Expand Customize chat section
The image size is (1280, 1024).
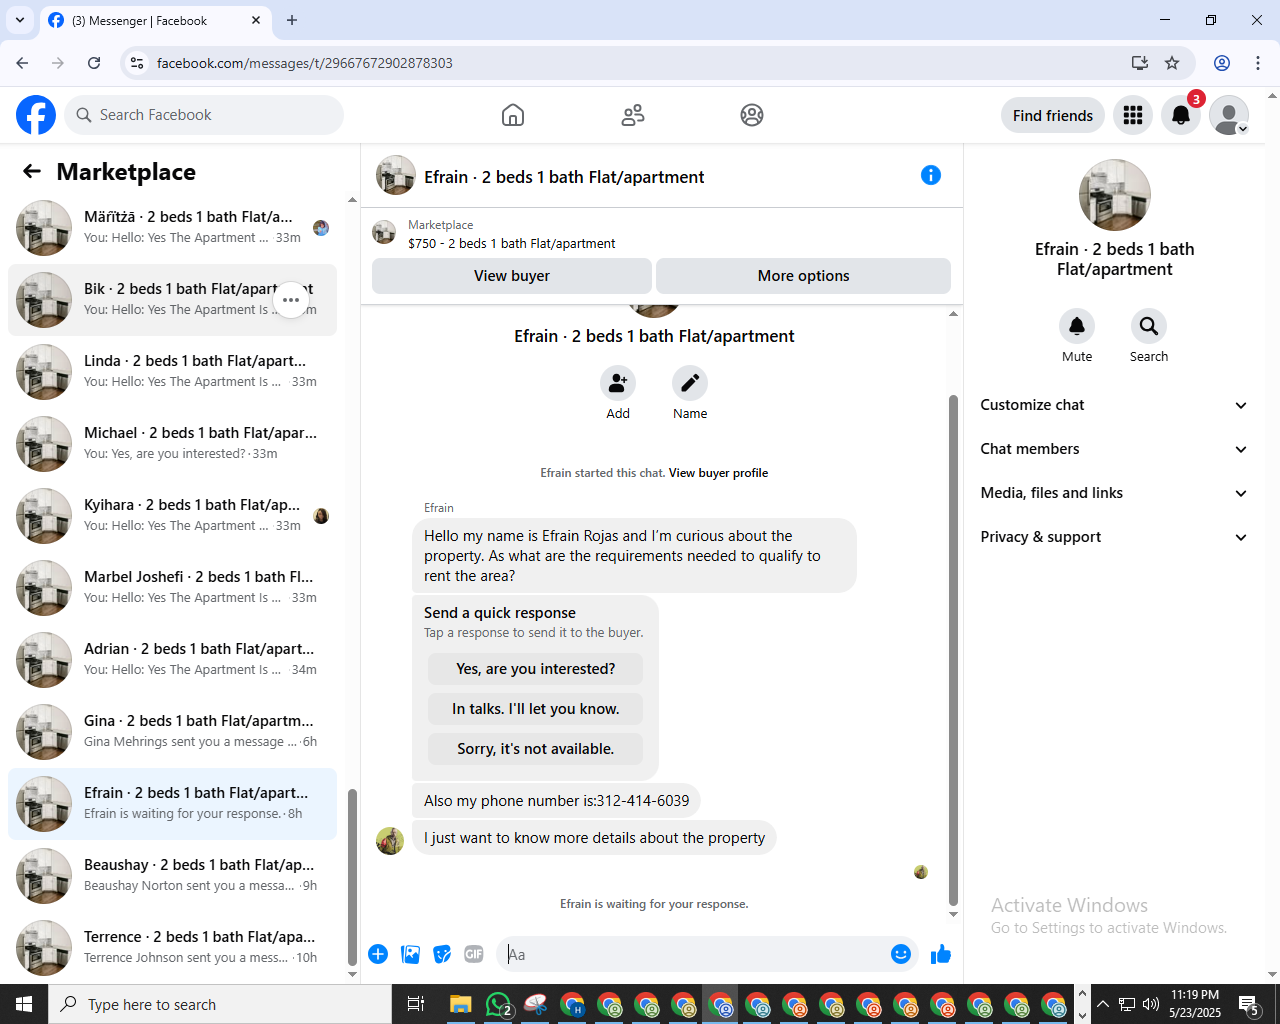[x=1114, y=405]
